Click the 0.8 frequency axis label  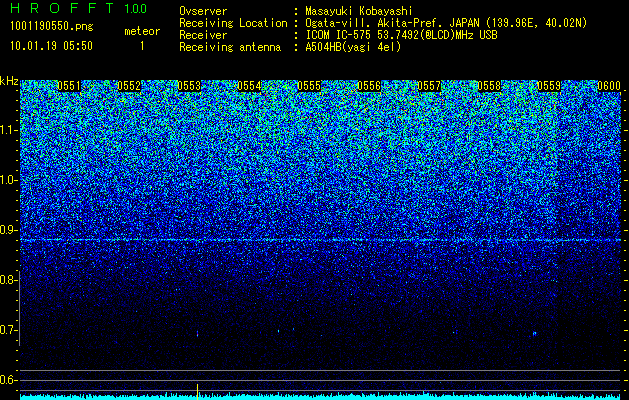[9, 280]
